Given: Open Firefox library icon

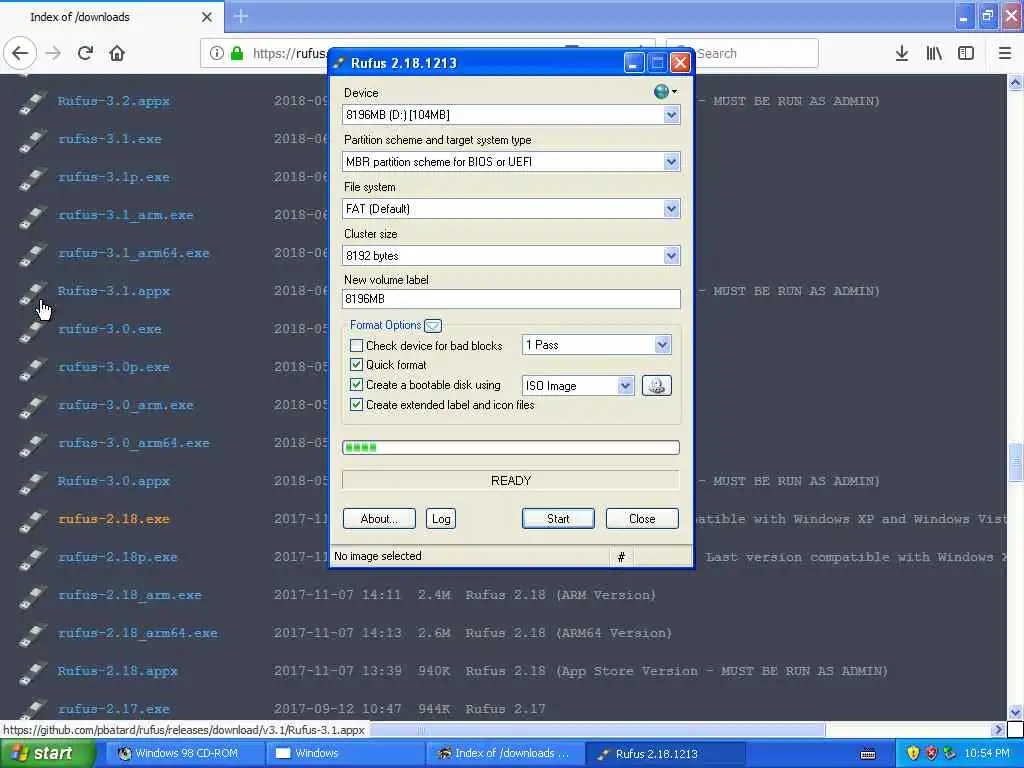Looking at the screenshot, I should tap(934, 53).
